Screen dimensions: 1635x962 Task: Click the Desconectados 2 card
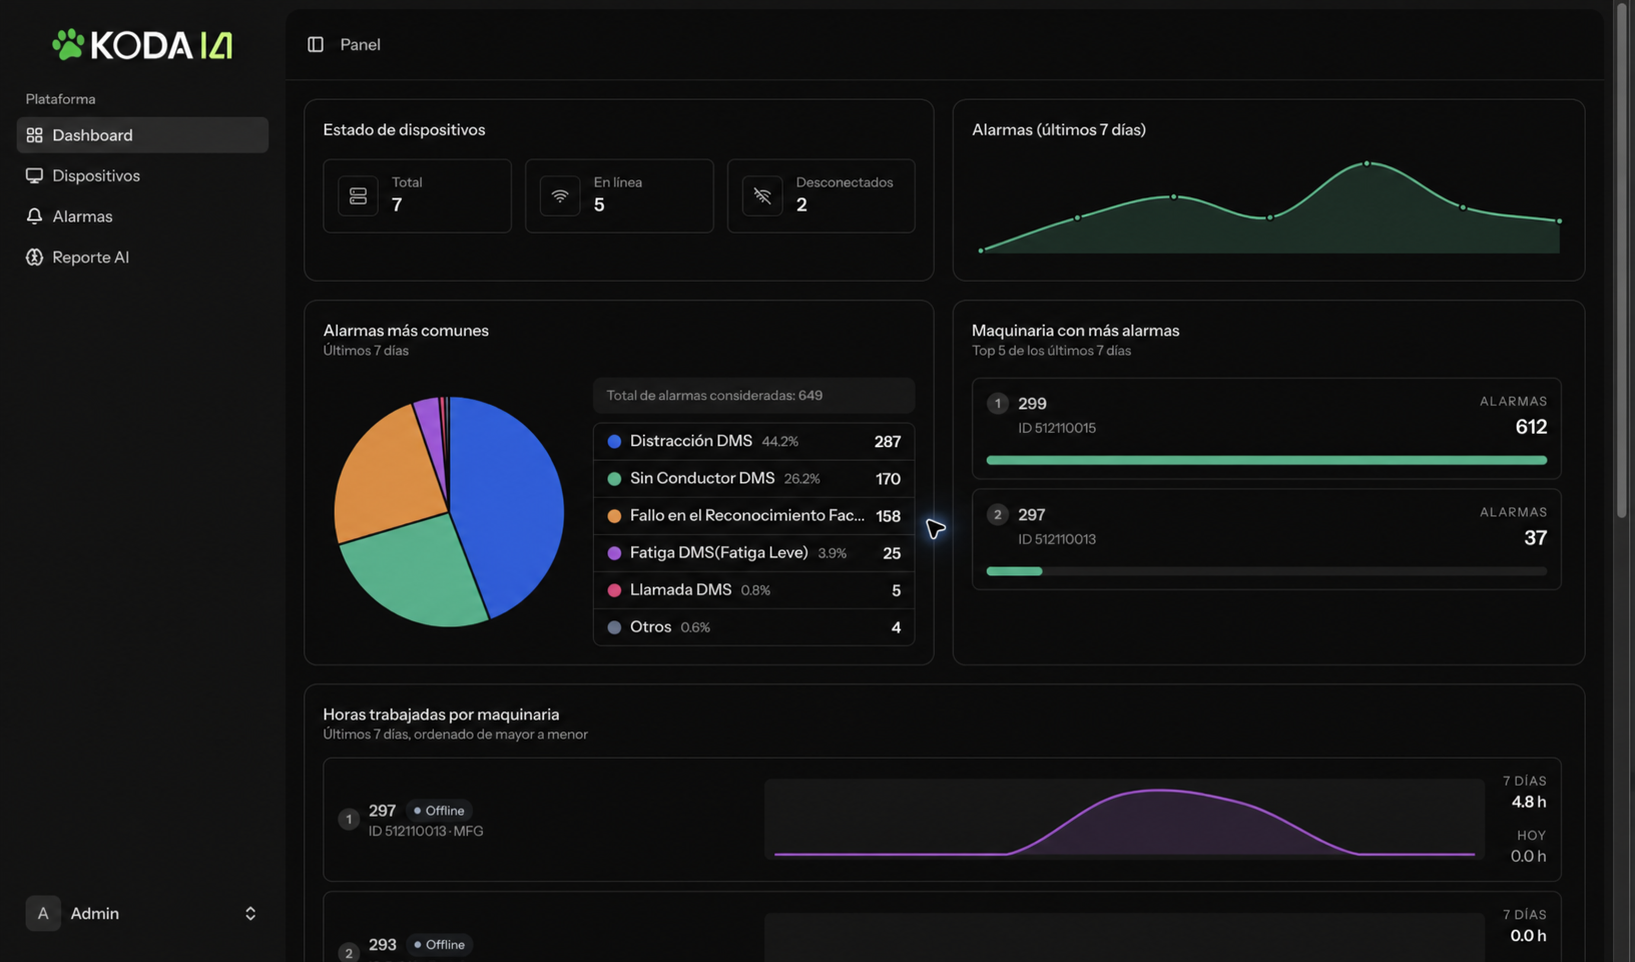tap(821, 196)
